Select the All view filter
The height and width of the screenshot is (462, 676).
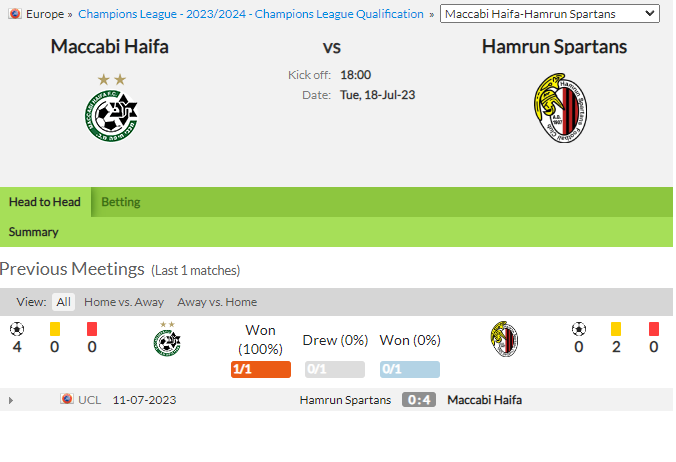point(63,302)
